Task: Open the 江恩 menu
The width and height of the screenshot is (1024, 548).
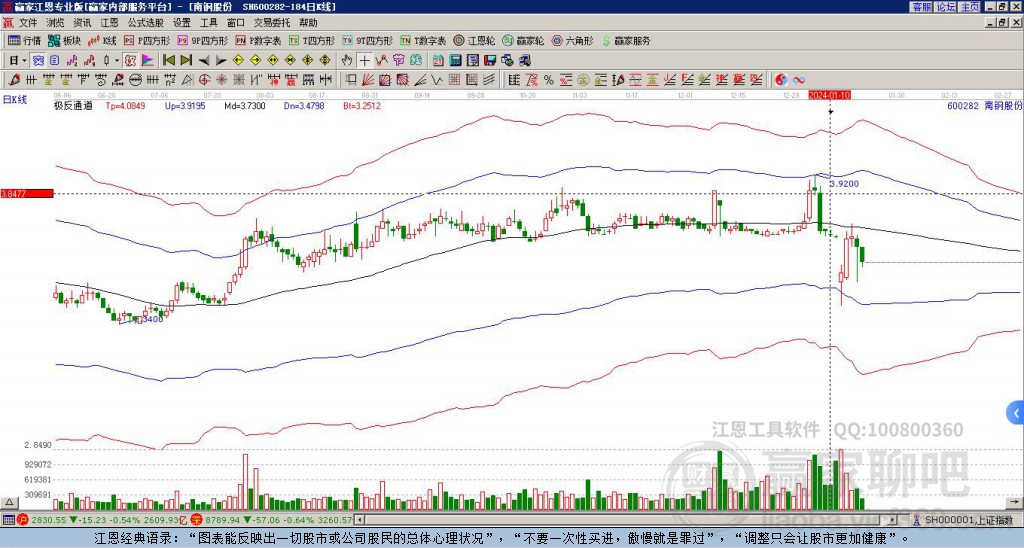Action: tap(109, 23)
